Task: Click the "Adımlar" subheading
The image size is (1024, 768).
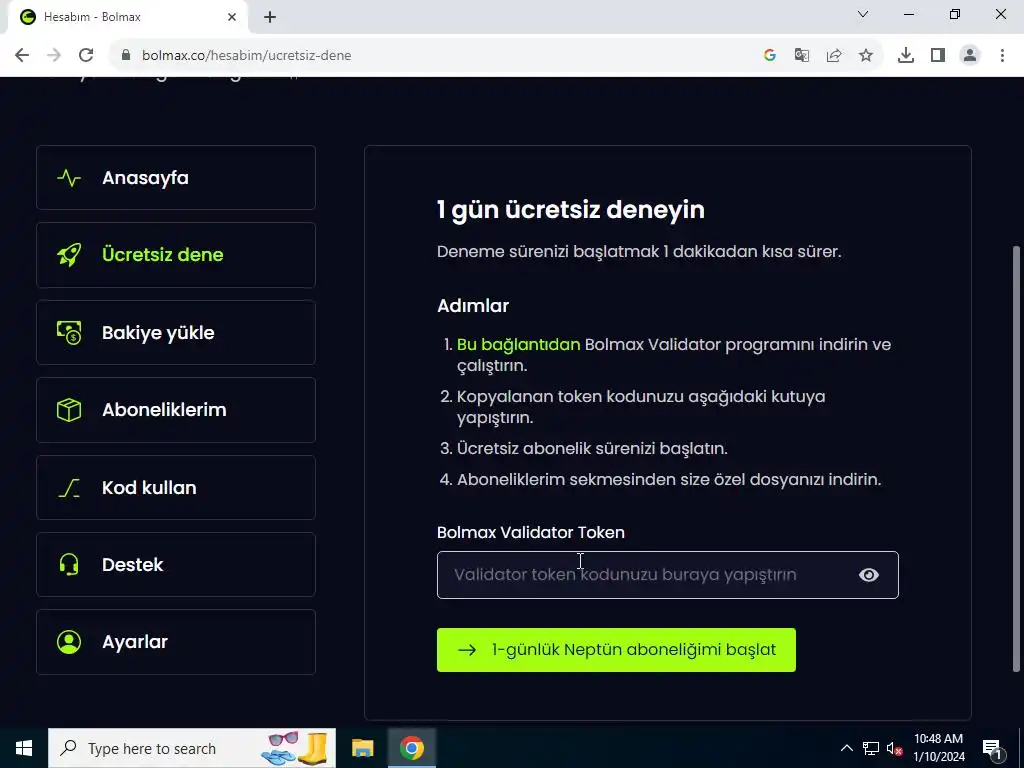Action: (x=473, y=306)
